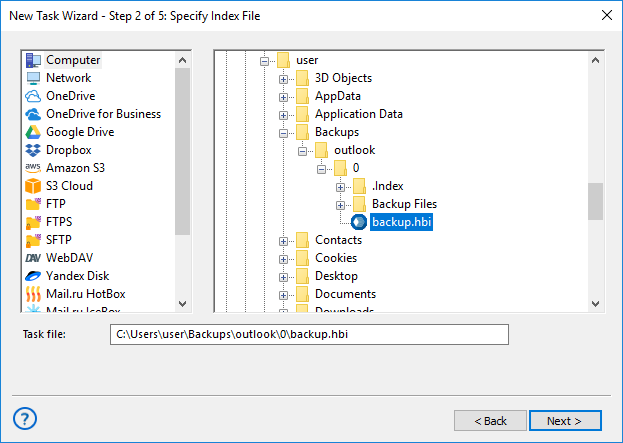Image resolution: width=623 pixels, height=443 pixels.
Task: Choose Google Drive label
Action: (80, 132)
